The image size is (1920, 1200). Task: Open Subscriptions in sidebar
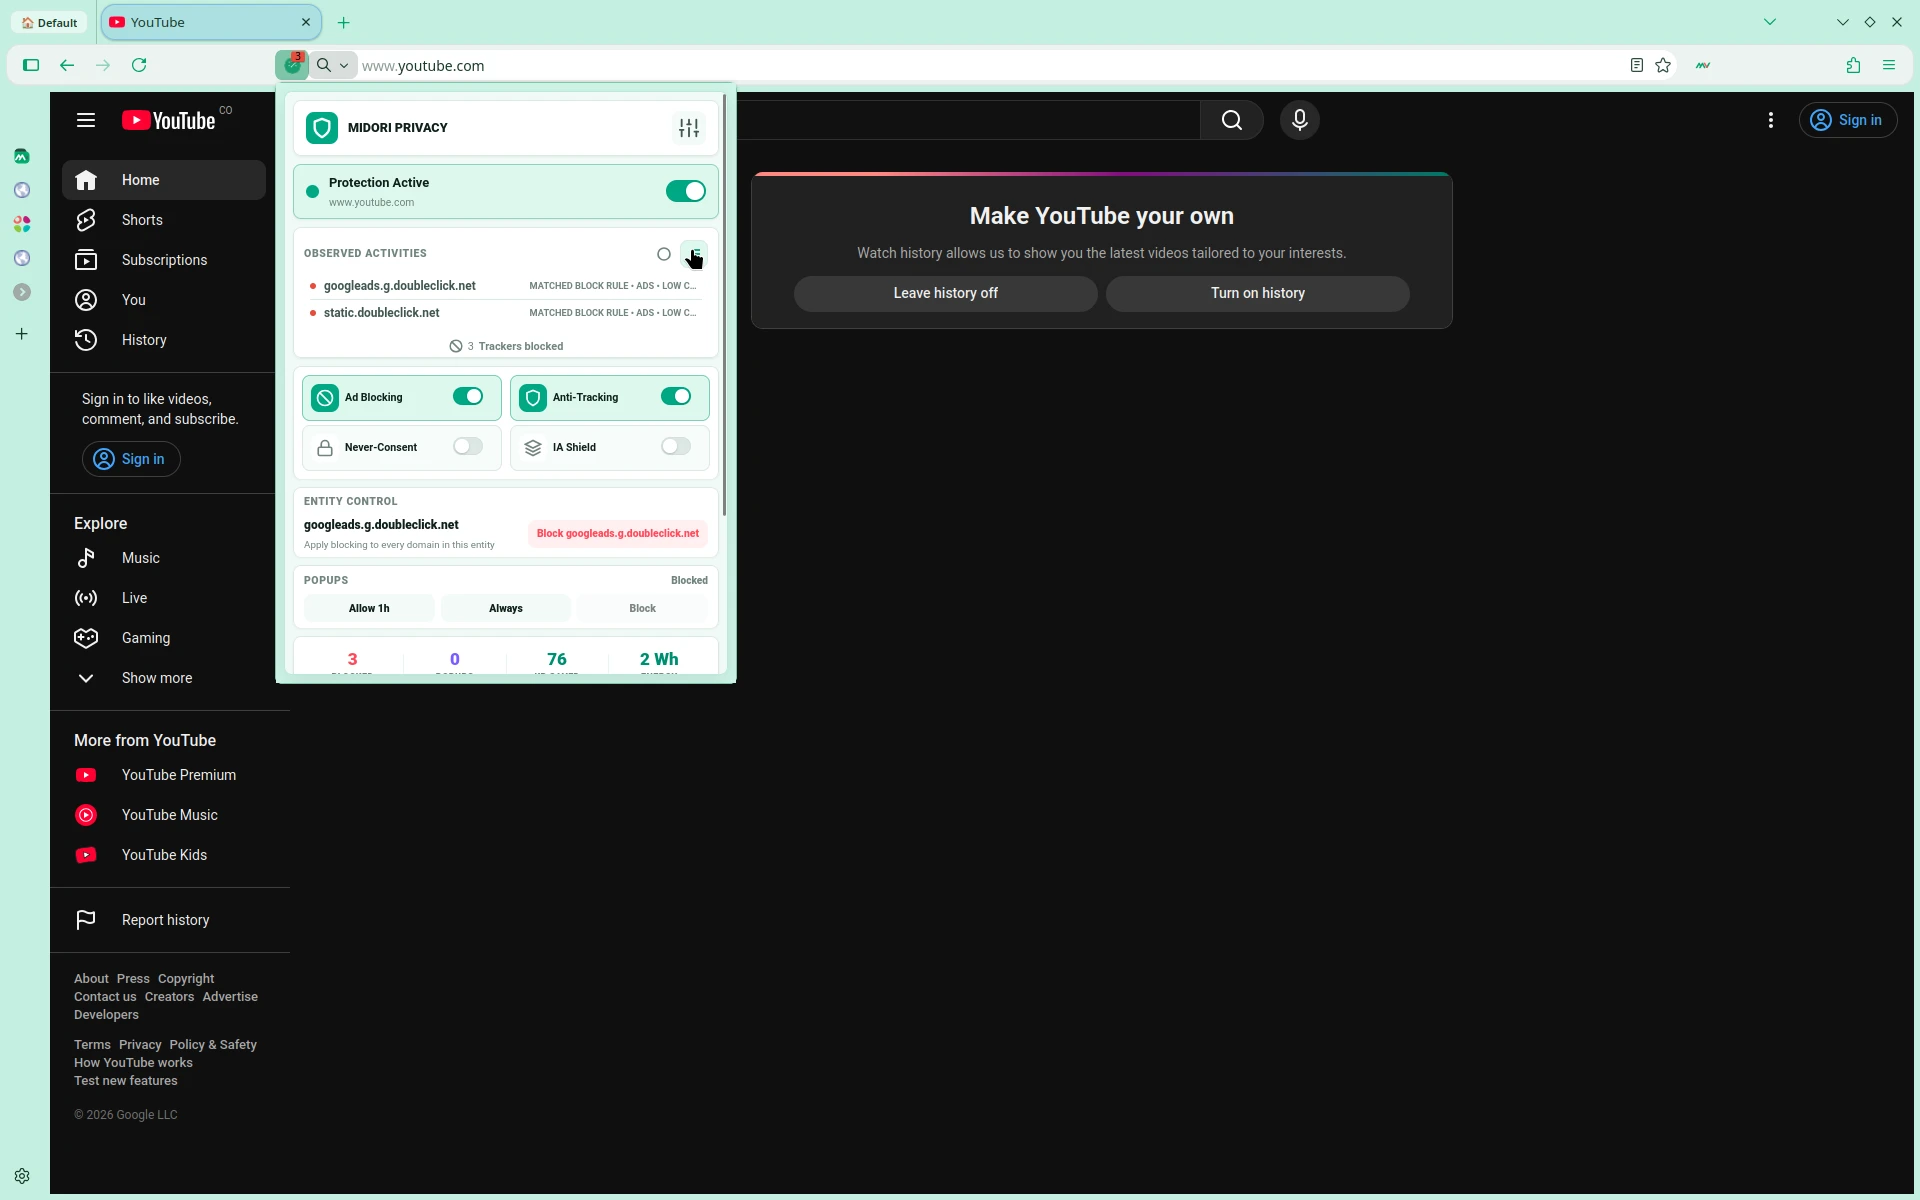click(x=164, y=260)
